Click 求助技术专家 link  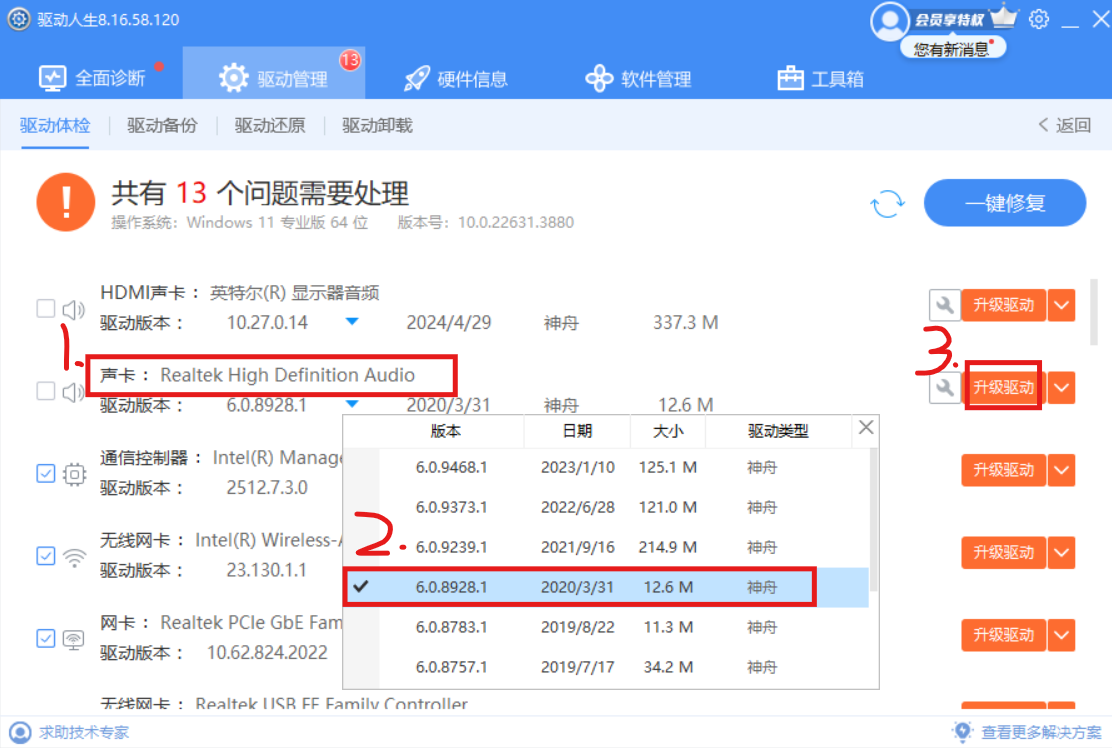pos(84,732)
